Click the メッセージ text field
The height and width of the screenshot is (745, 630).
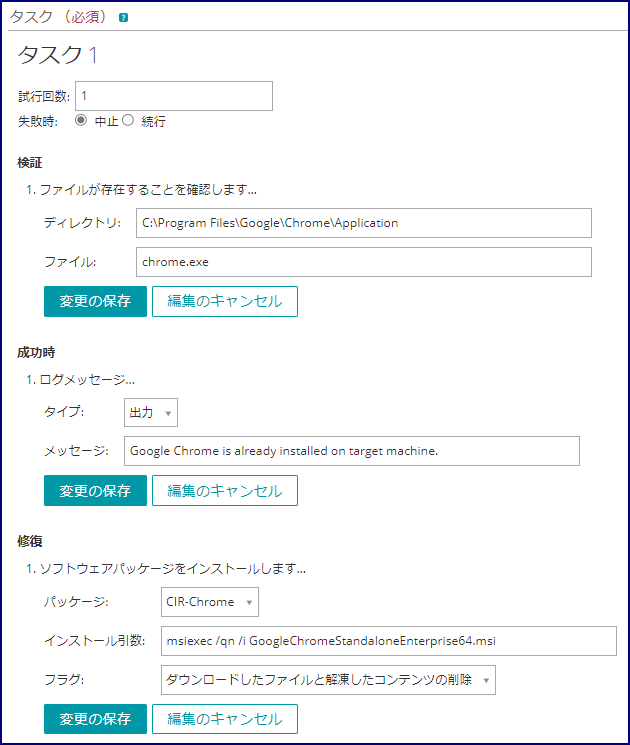point(352,451)
